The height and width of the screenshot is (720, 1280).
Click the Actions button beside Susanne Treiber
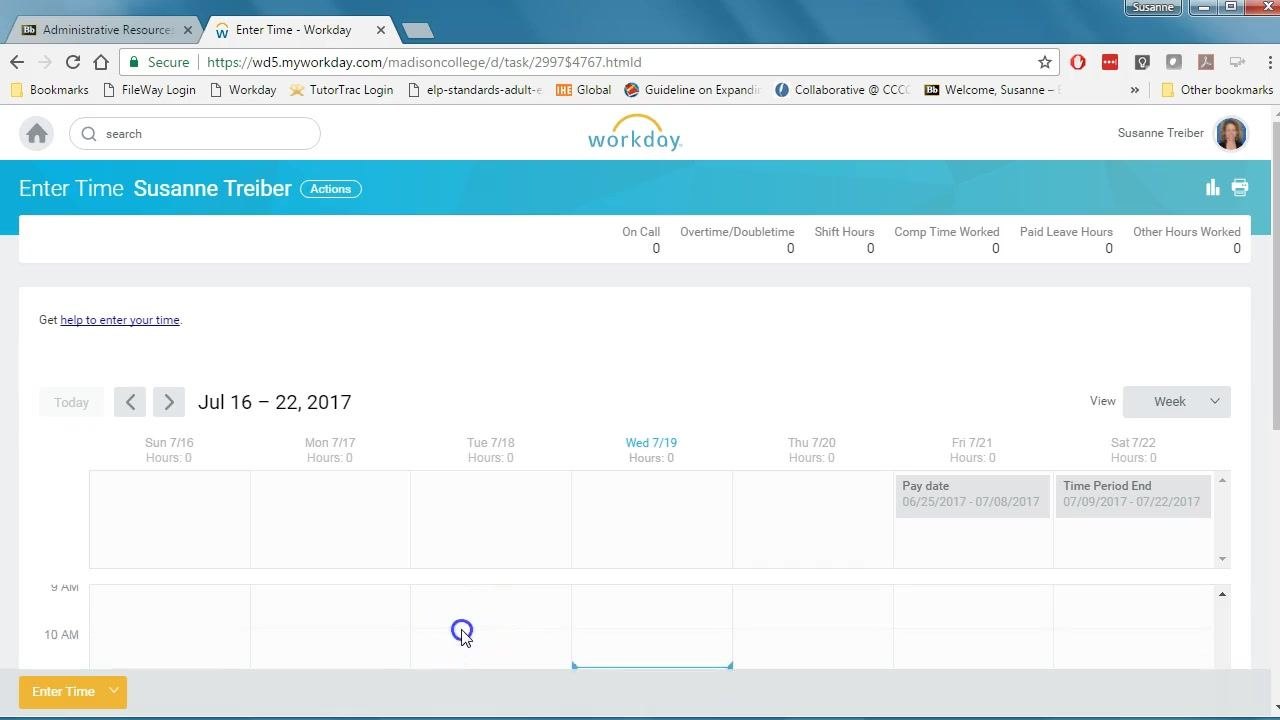331,189
